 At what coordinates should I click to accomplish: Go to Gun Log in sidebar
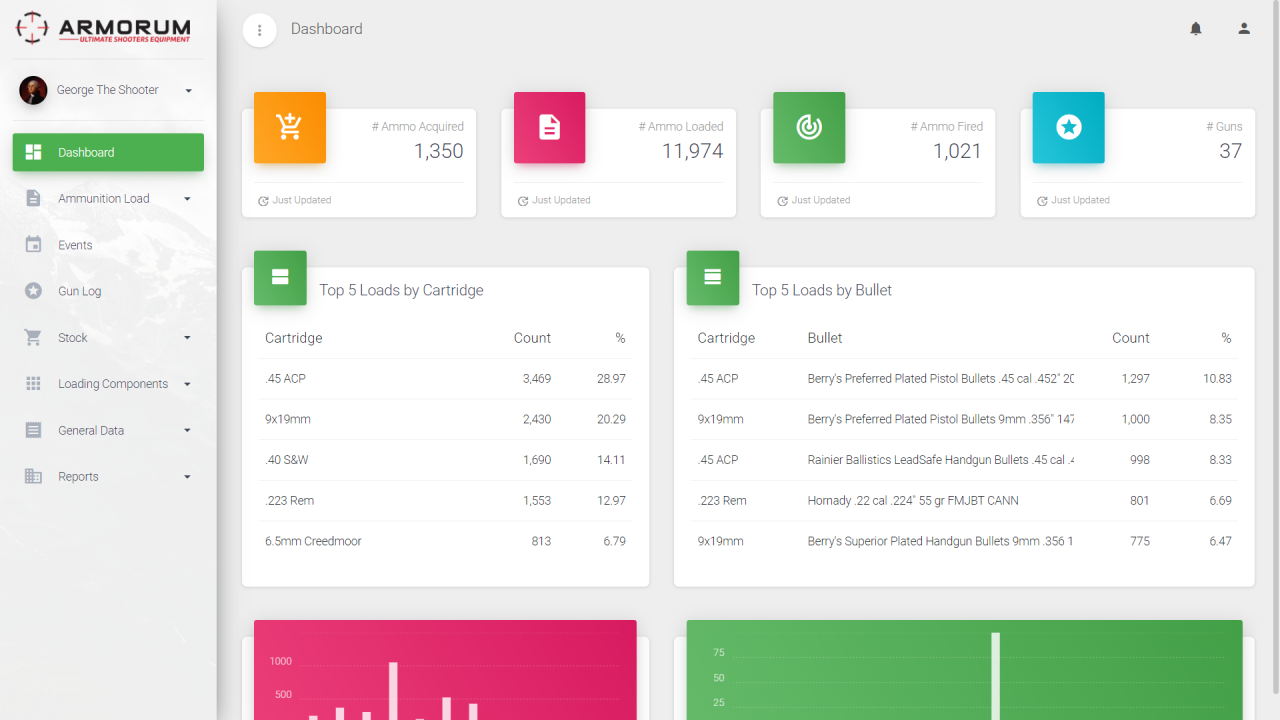click(x=80, y=291)
